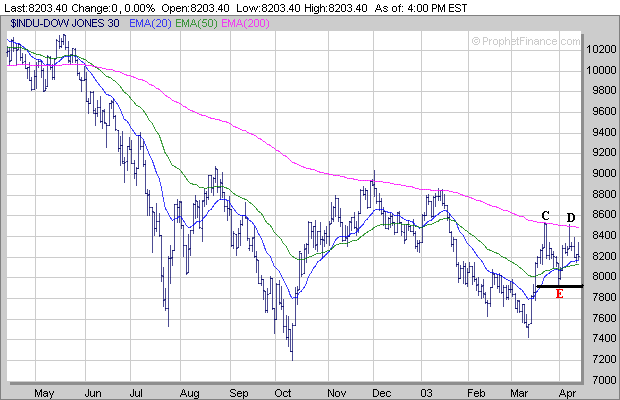This screenshot has height=400, width=620.
Task: Select the EMA(200) legend label
Action: tap(245, 23)
